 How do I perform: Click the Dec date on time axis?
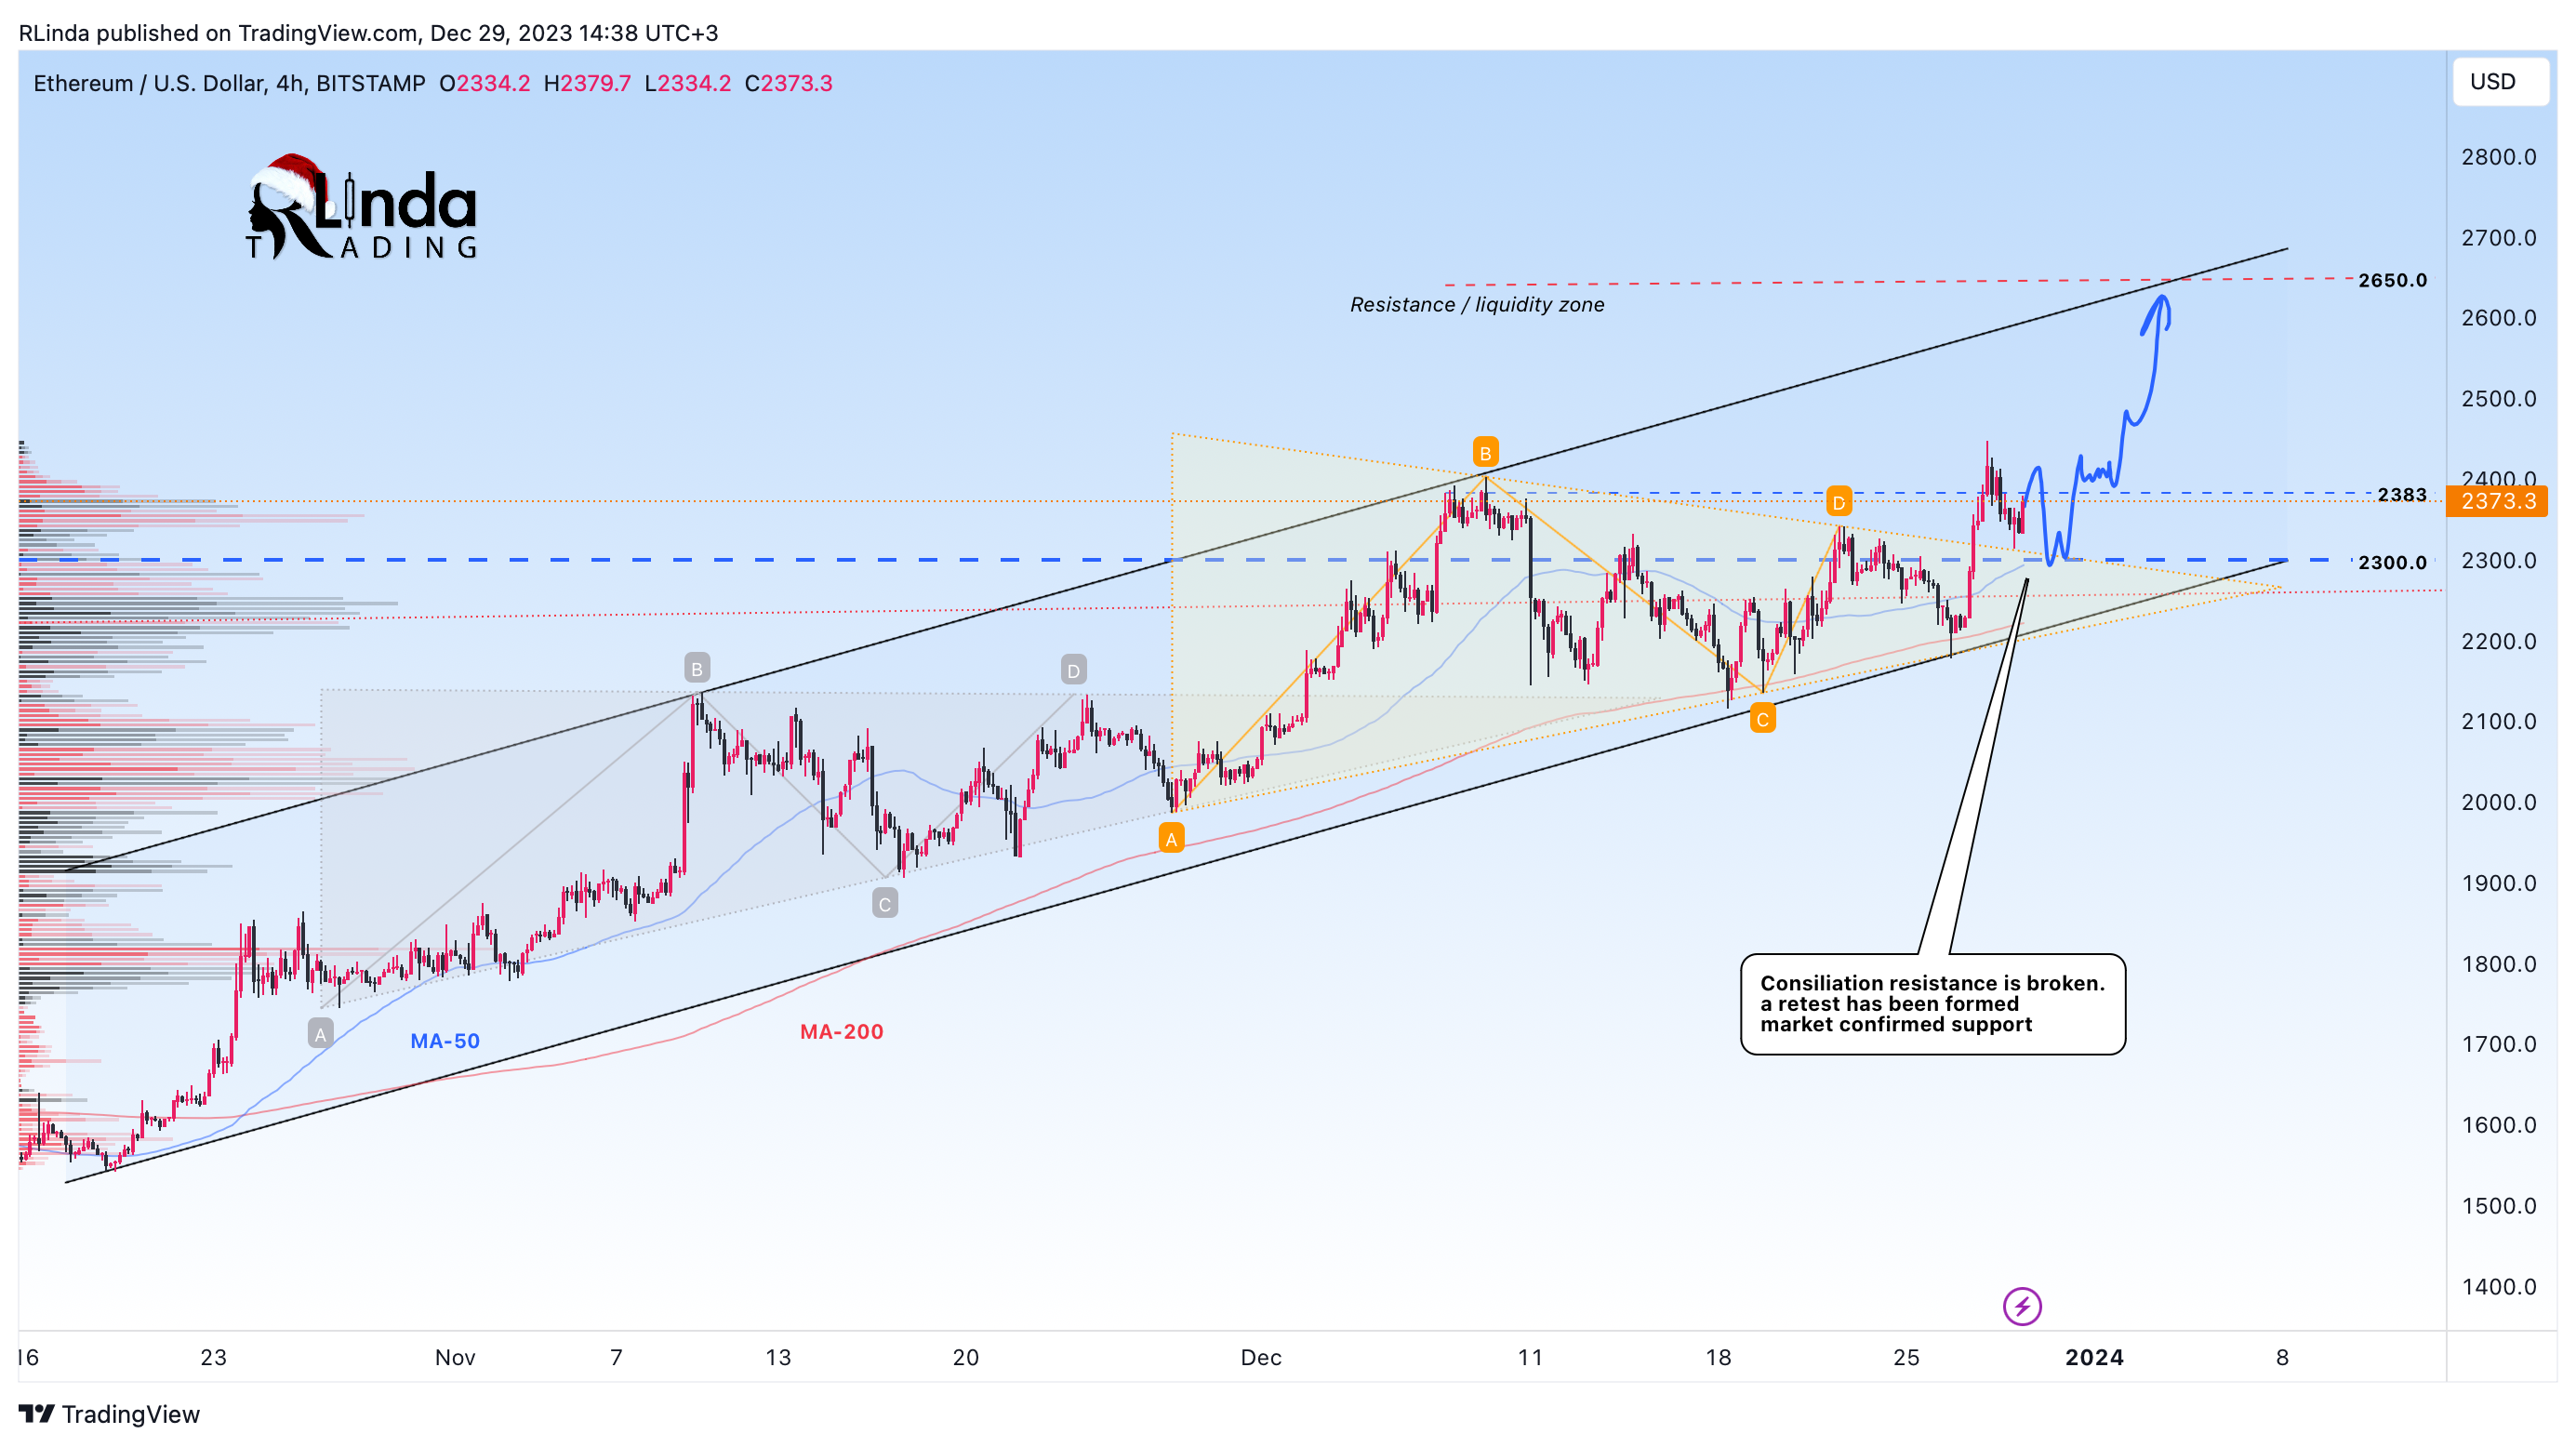coord(1260,1357)
